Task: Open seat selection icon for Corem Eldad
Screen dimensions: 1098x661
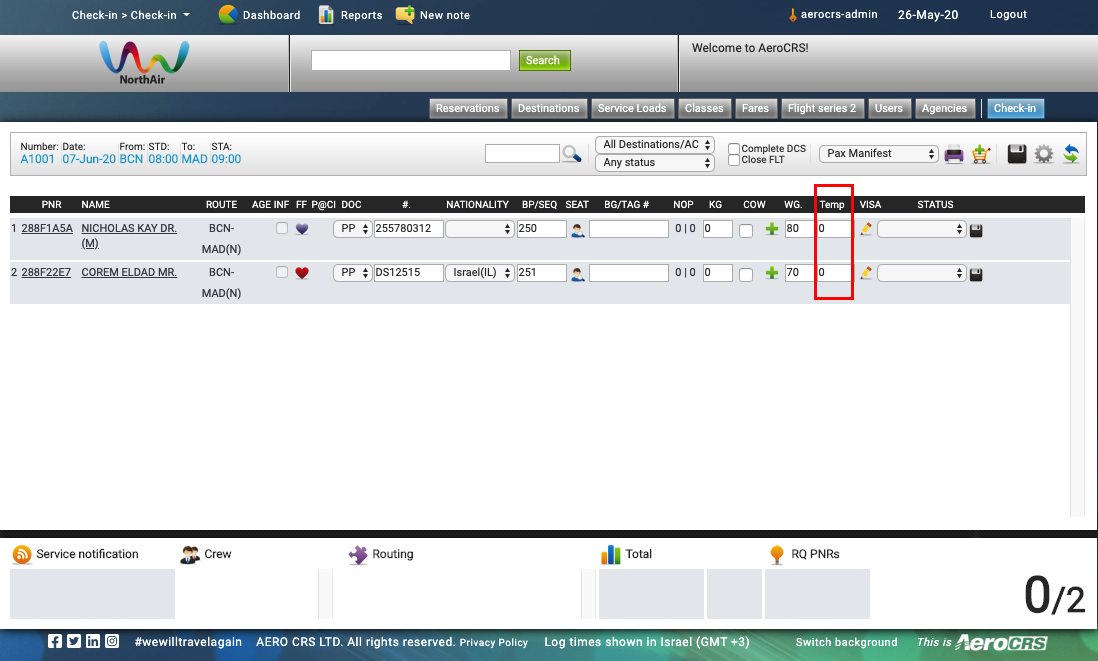Action: [578, 274]
